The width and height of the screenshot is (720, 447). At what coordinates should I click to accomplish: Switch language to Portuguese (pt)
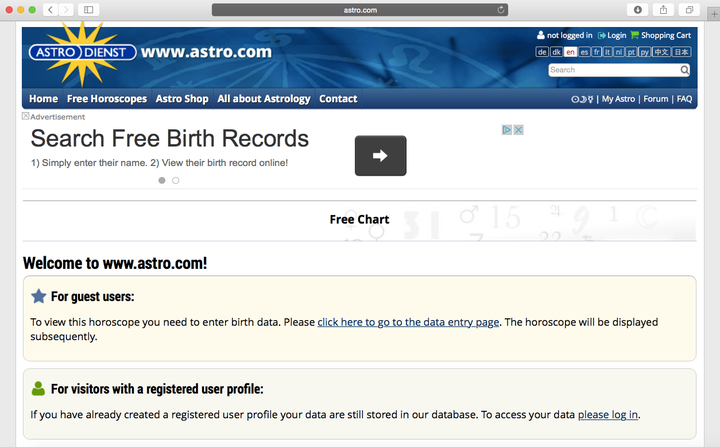(x=632, y=52)
